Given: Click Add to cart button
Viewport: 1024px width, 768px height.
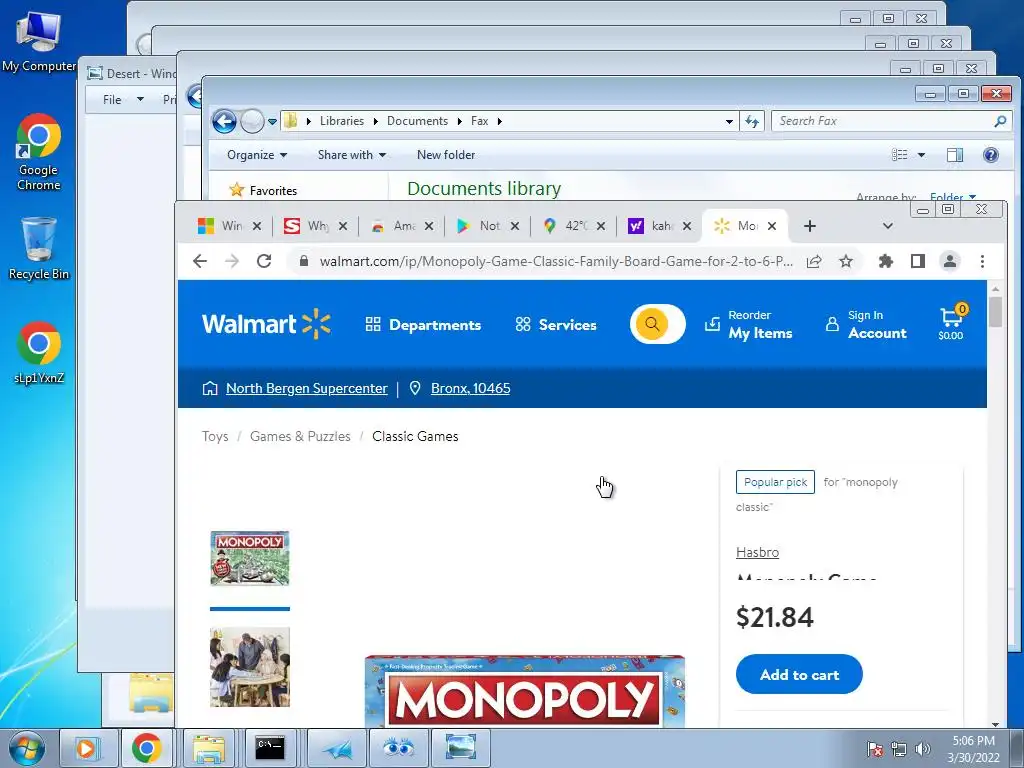Looking at the screenshot, I should (x=799, y=675).
